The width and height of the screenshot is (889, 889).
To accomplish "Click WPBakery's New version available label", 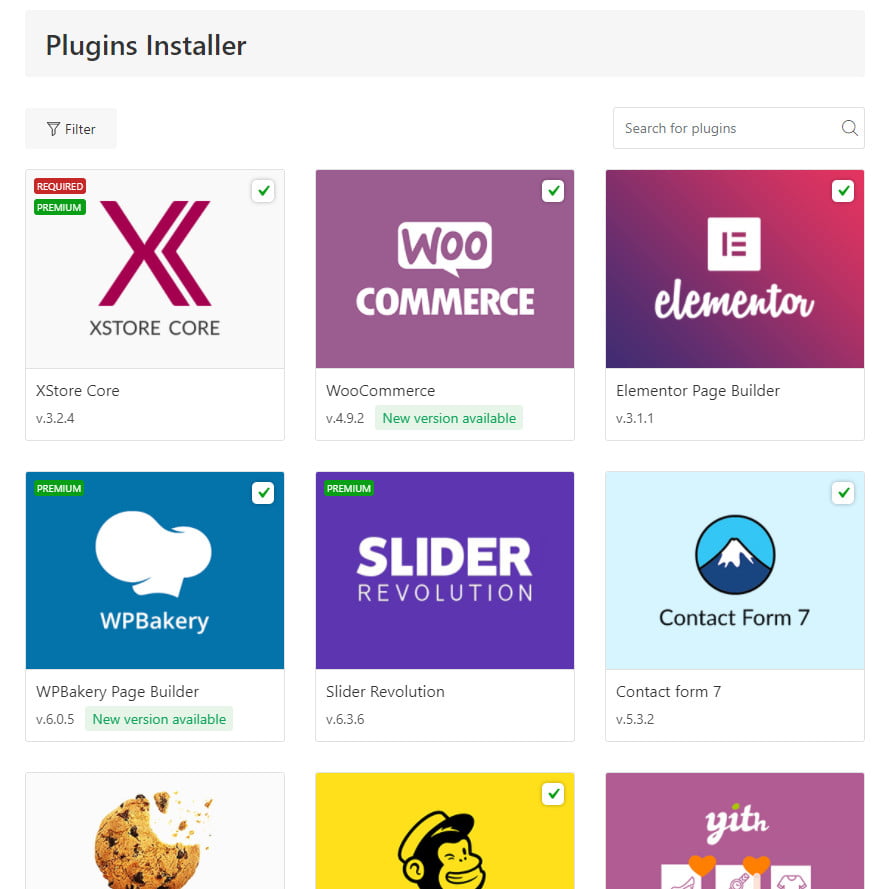I will (x=159, y=719).
